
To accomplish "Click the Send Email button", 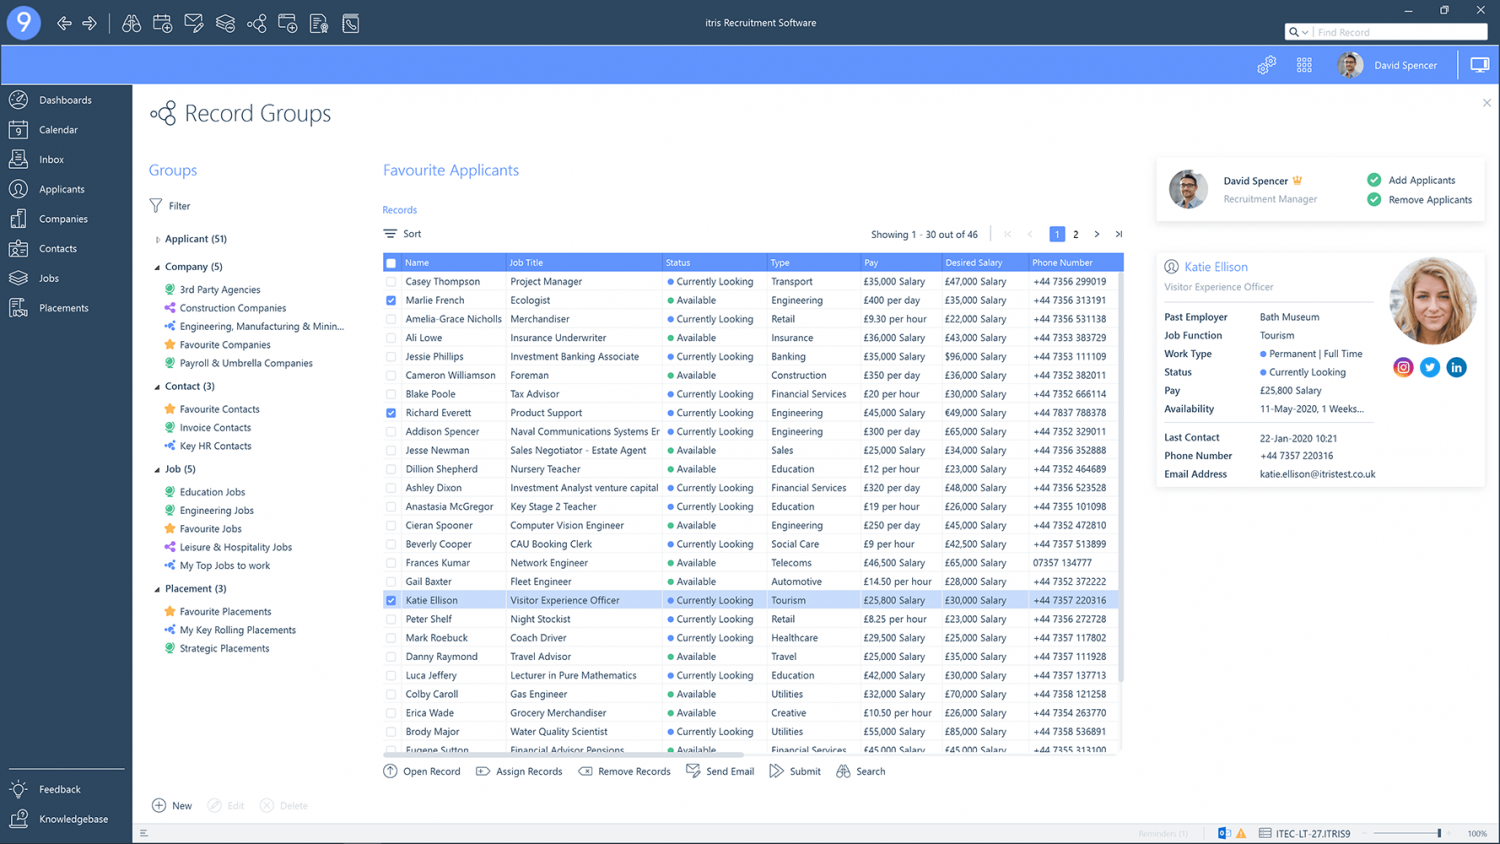I will (x=720, y=772).
